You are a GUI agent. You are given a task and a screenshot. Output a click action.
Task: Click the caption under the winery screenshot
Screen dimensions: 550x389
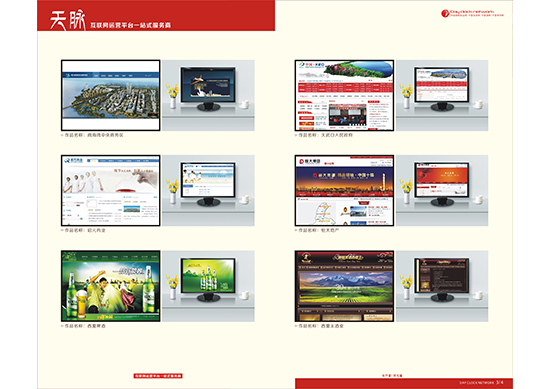coord(319,326)
